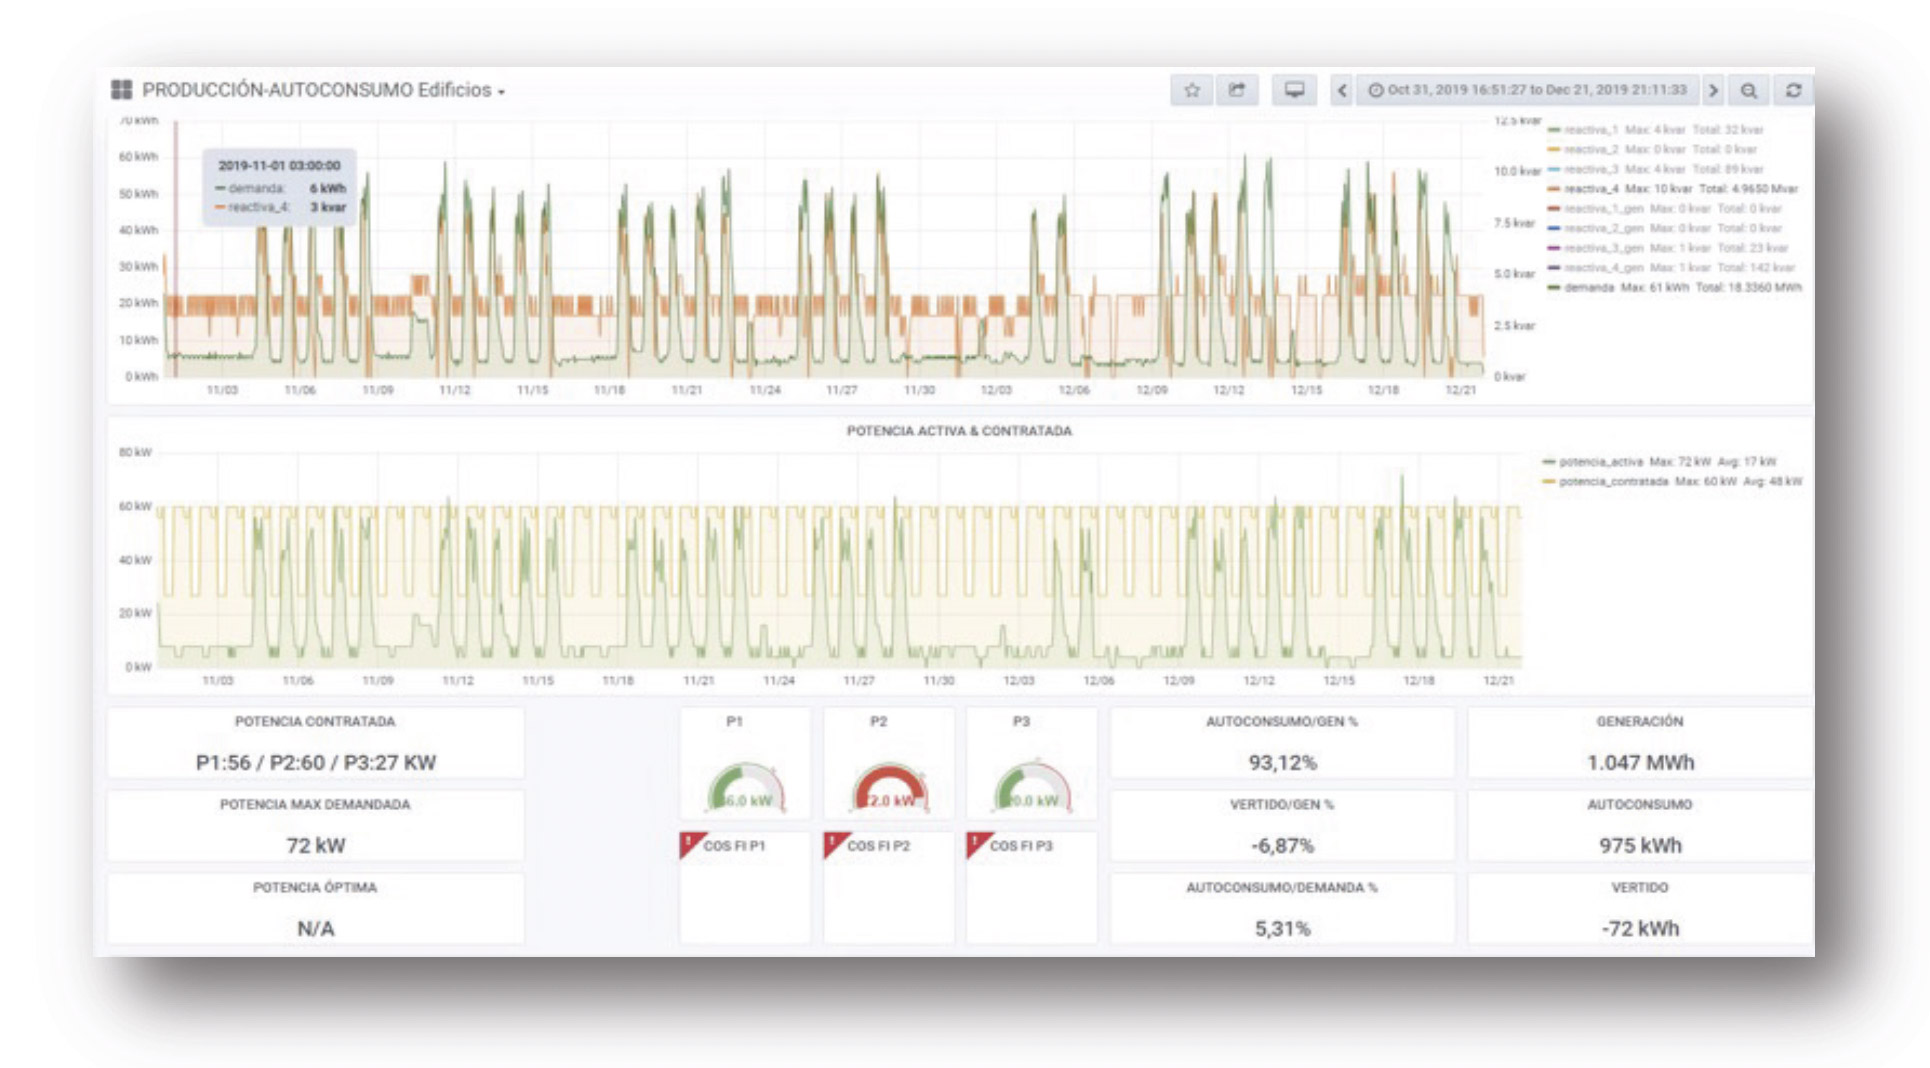Shift time range backward with the left arrow
This screenshot has width=1930, height=1068.
click(x=1342, y=90)
